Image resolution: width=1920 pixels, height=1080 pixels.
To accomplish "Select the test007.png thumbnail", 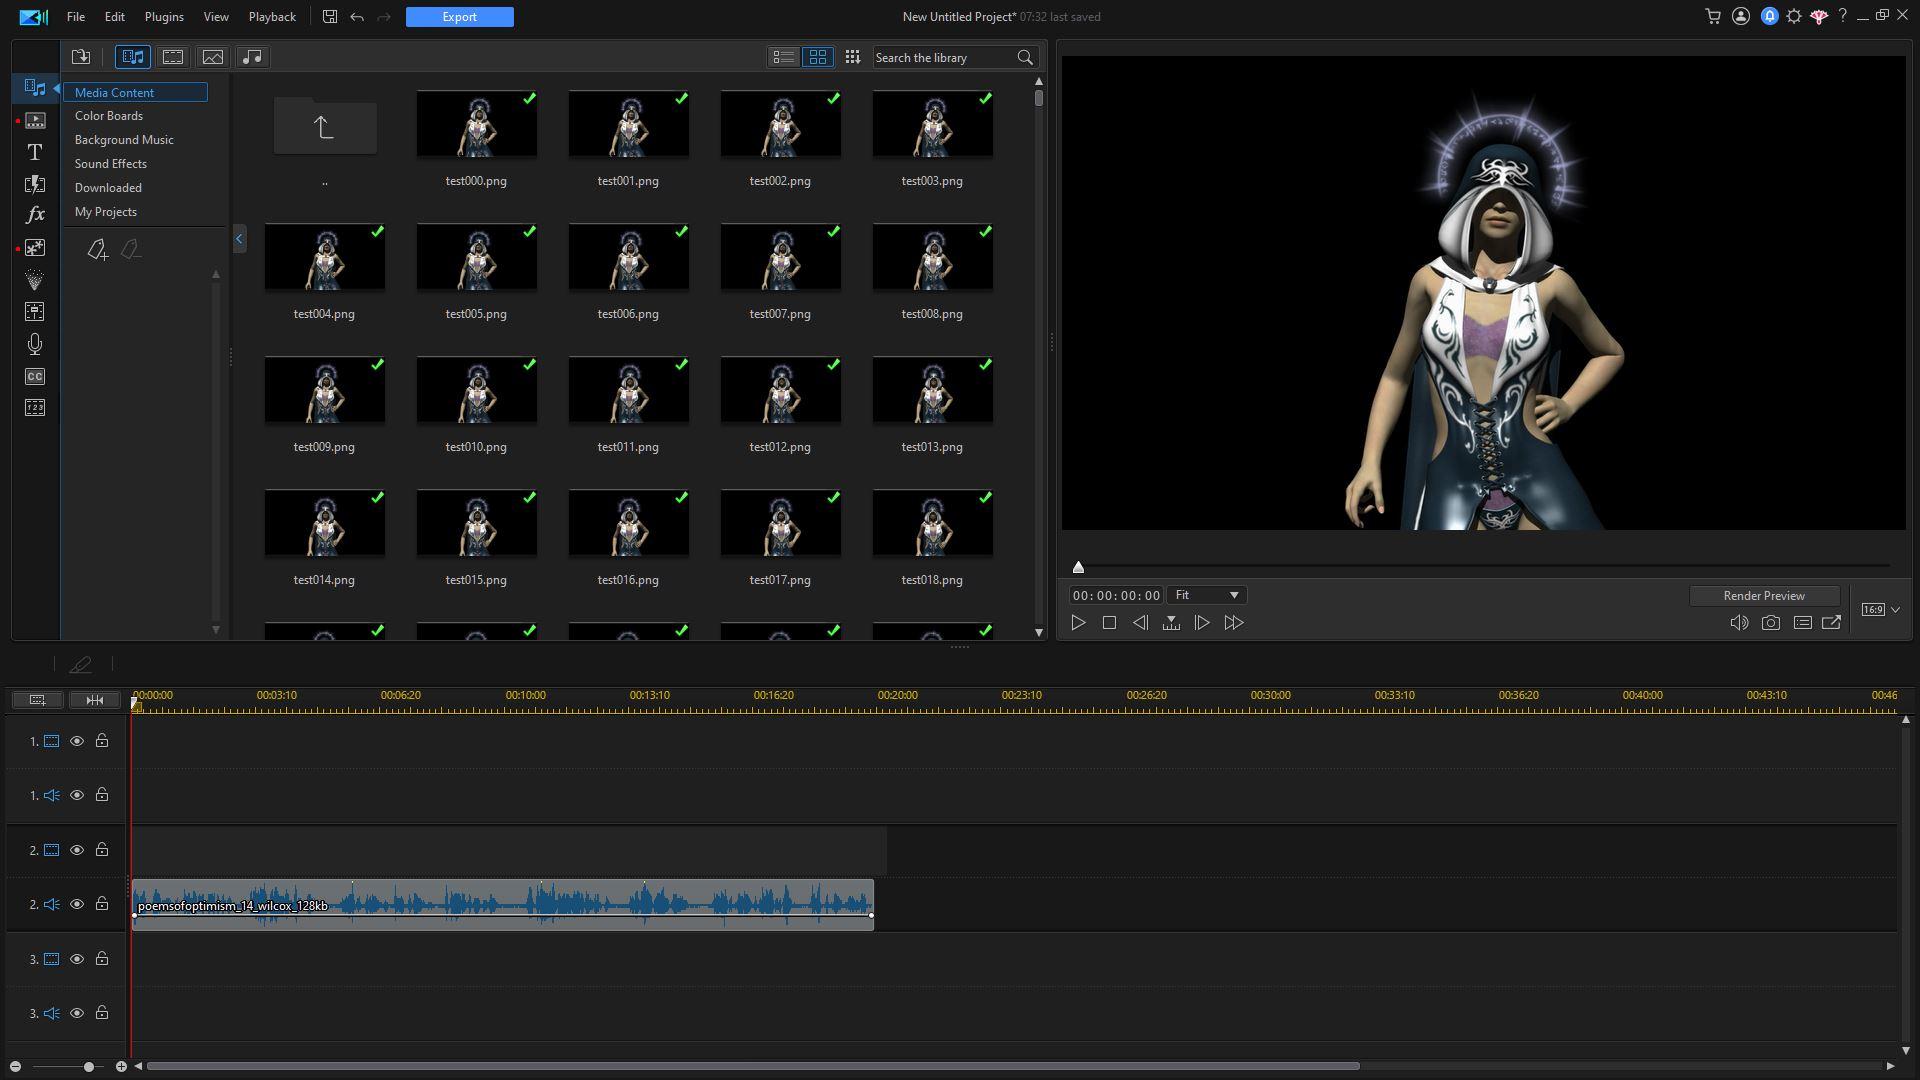I will click(780, 257).
